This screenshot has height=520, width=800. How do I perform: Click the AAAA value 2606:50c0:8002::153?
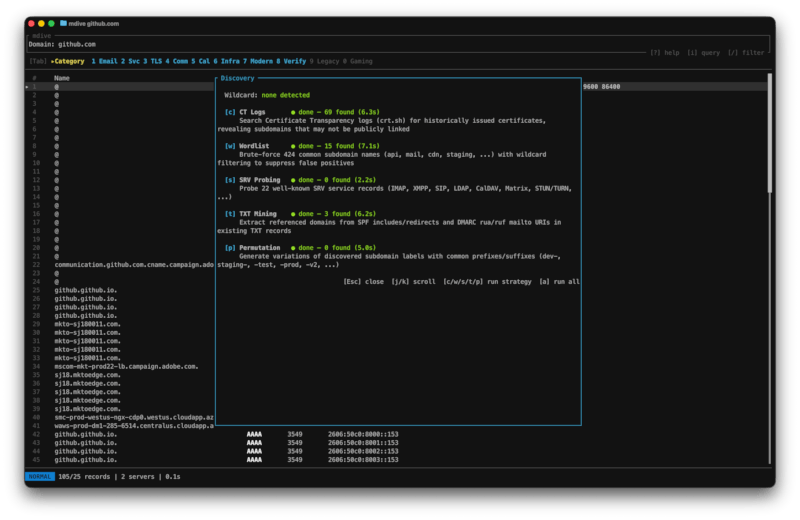[x=363, y=451]
